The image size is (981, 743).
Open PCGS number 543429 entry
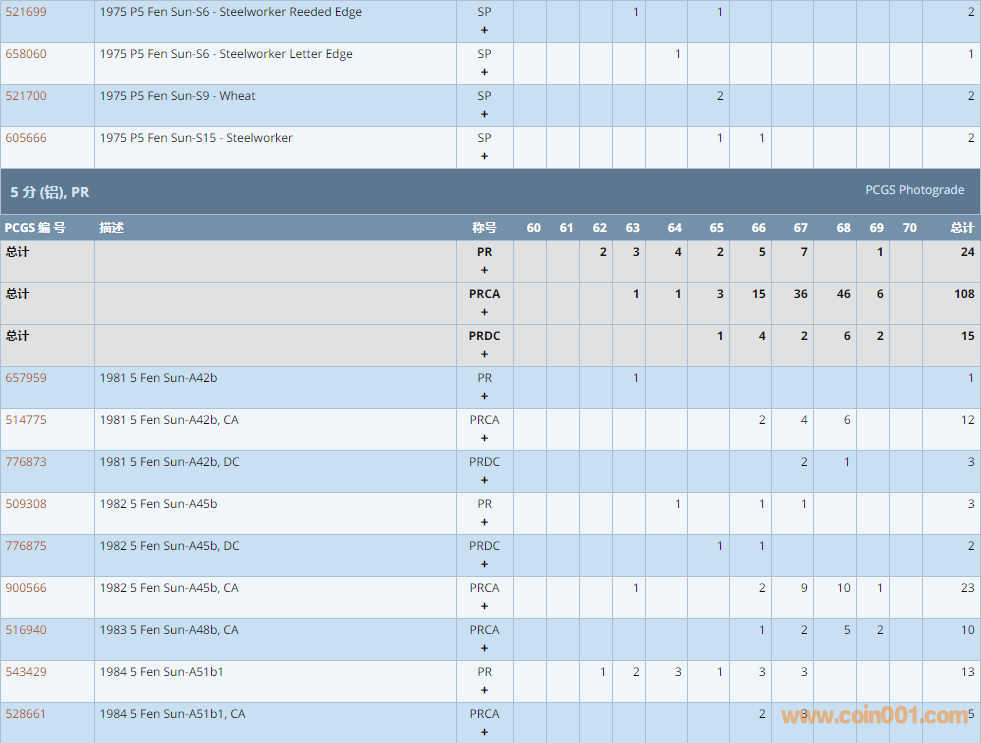coord(26,672)
